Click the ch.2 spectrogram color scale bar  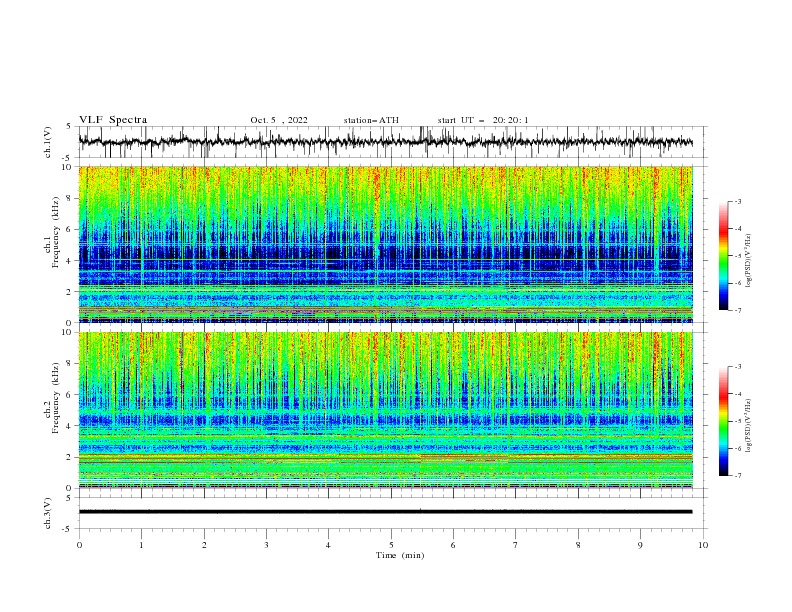click(723, 421)
